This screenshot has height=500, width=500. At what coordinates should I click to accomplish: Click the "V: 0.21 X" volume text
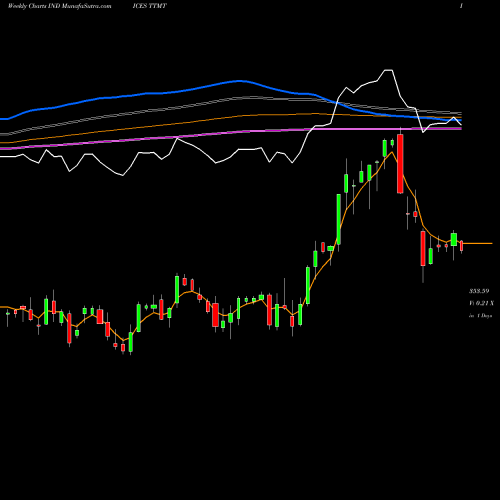(481, 303)
